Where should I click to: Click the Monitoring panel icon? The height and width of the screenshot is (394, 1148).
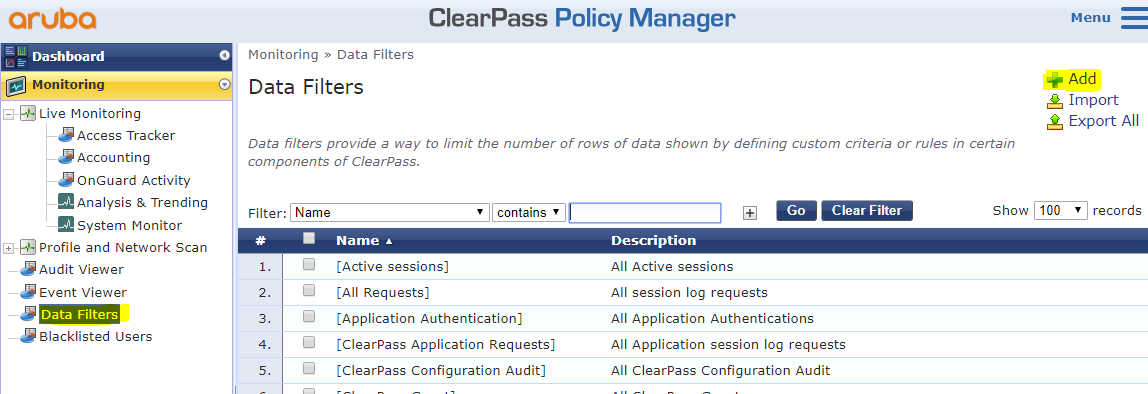(15, 86)
